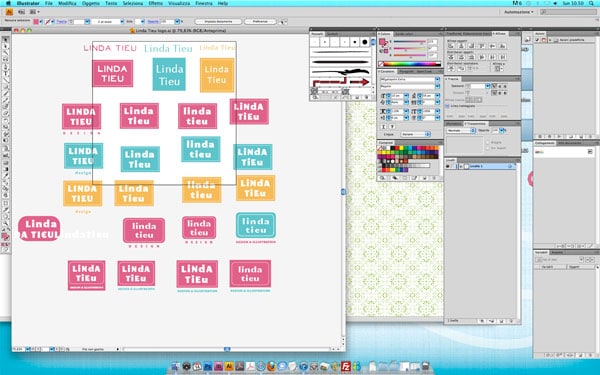Open the font family dropdown in Carattere panel
Image resolution: width=600 pixels, height=375 pixels.
(410, 80)
